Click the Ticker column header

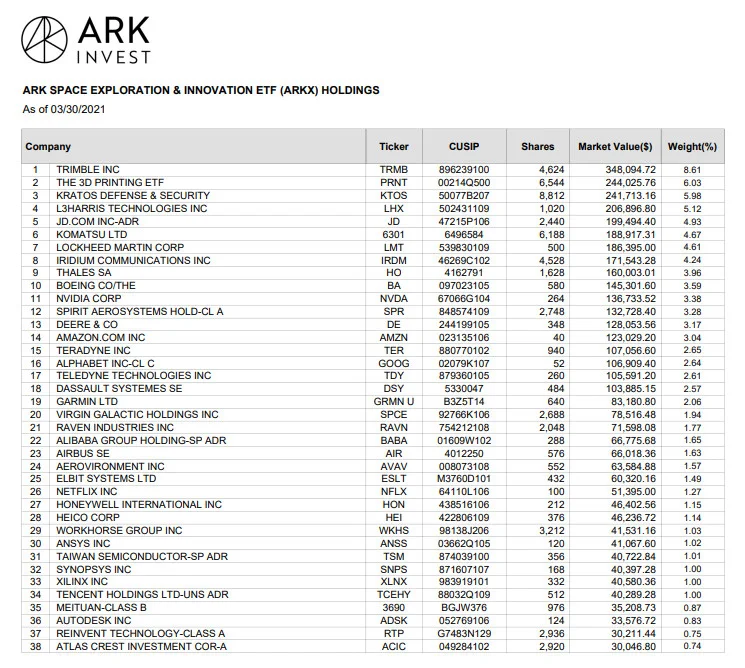point(393,146)
